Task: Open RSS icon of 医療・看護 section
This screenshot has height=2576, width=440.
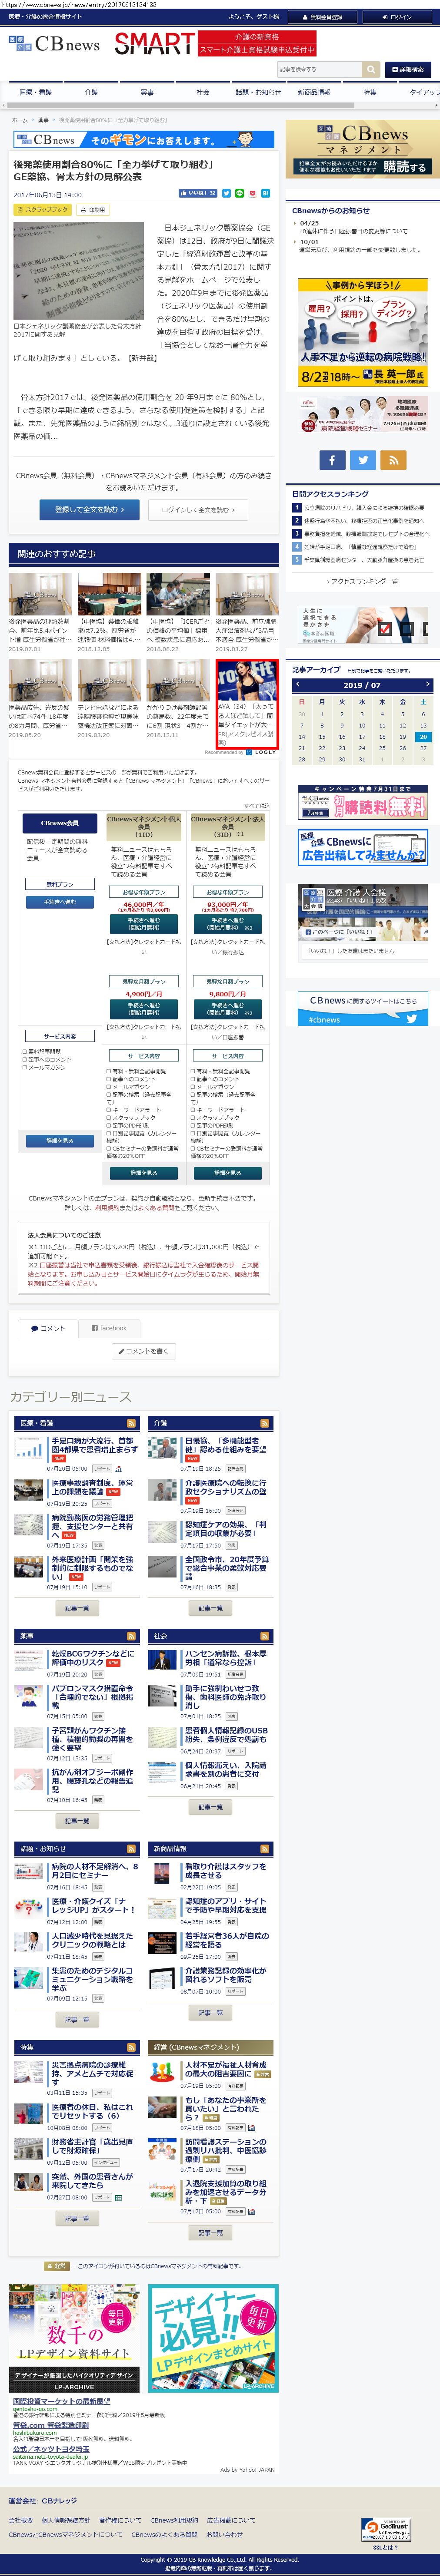Action: click(x=131, y=1423)
